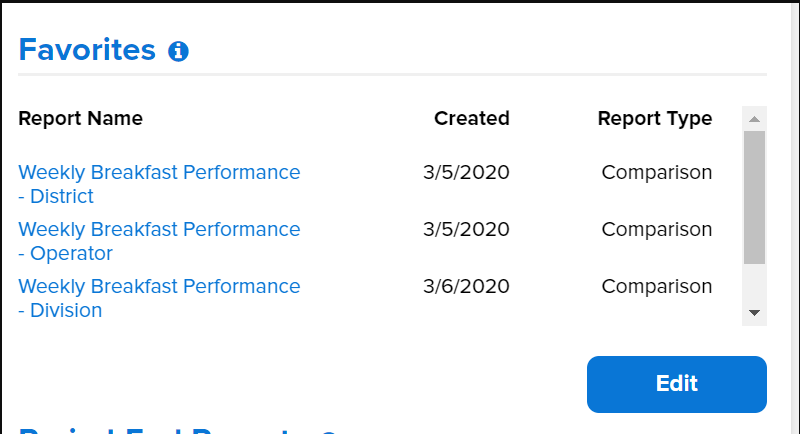Click the partially visible heading below Edit
The width and height of the screenshot is (800, 434).
pos(160,429)
